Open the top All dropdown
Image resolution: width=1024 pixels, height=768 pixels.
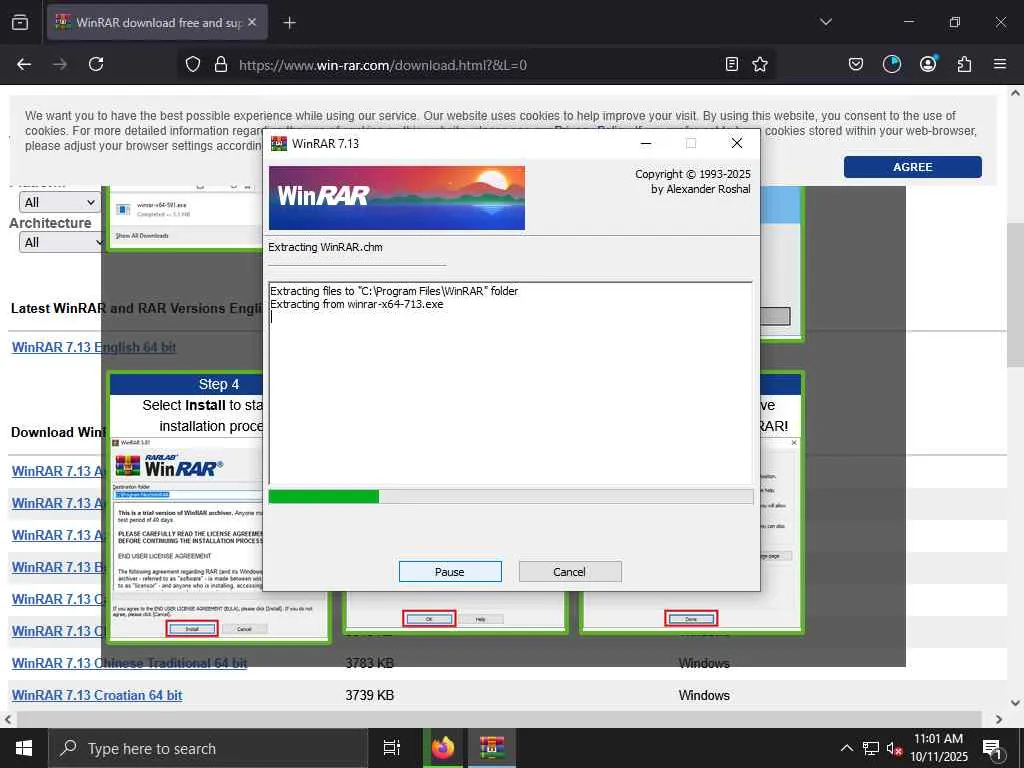pos(59,202)
